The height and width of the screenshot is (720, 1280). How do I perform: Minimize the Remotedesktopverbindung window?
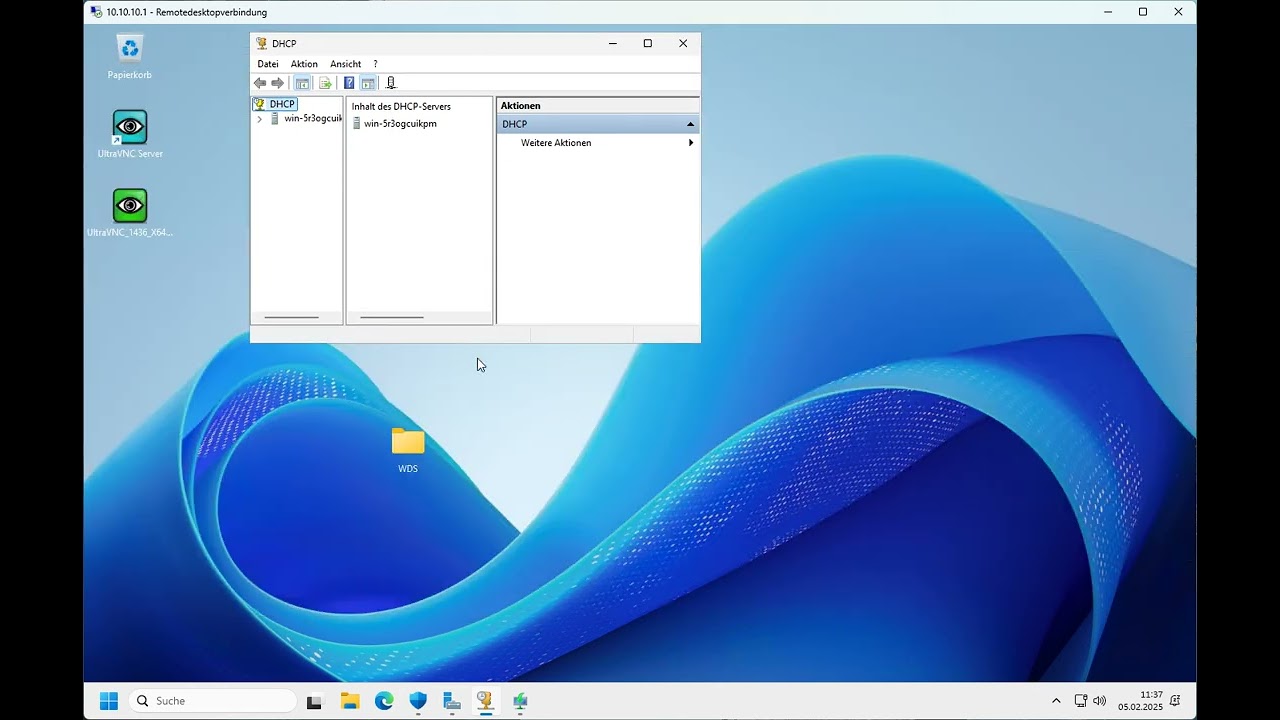(x=1108, y=12)
